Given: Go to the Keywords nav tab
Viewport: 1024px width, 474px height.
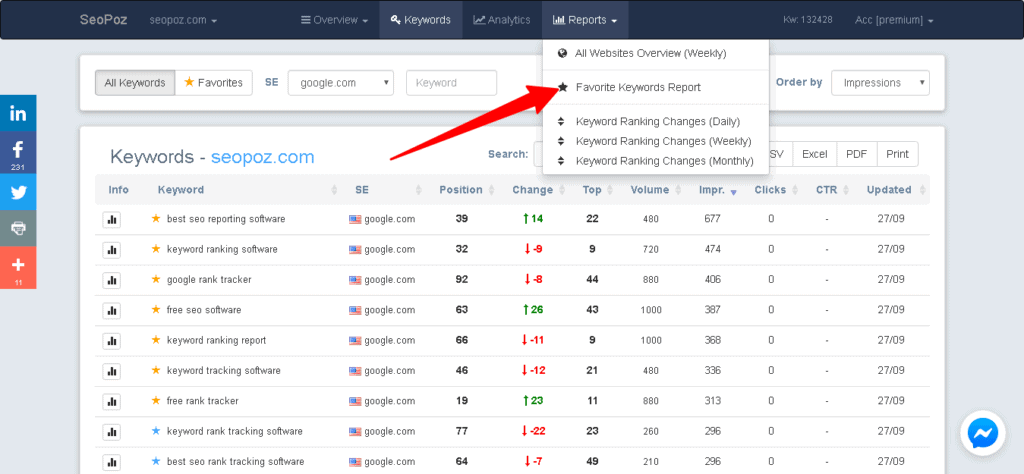Looking at the screenshot, I should (421, 20).
